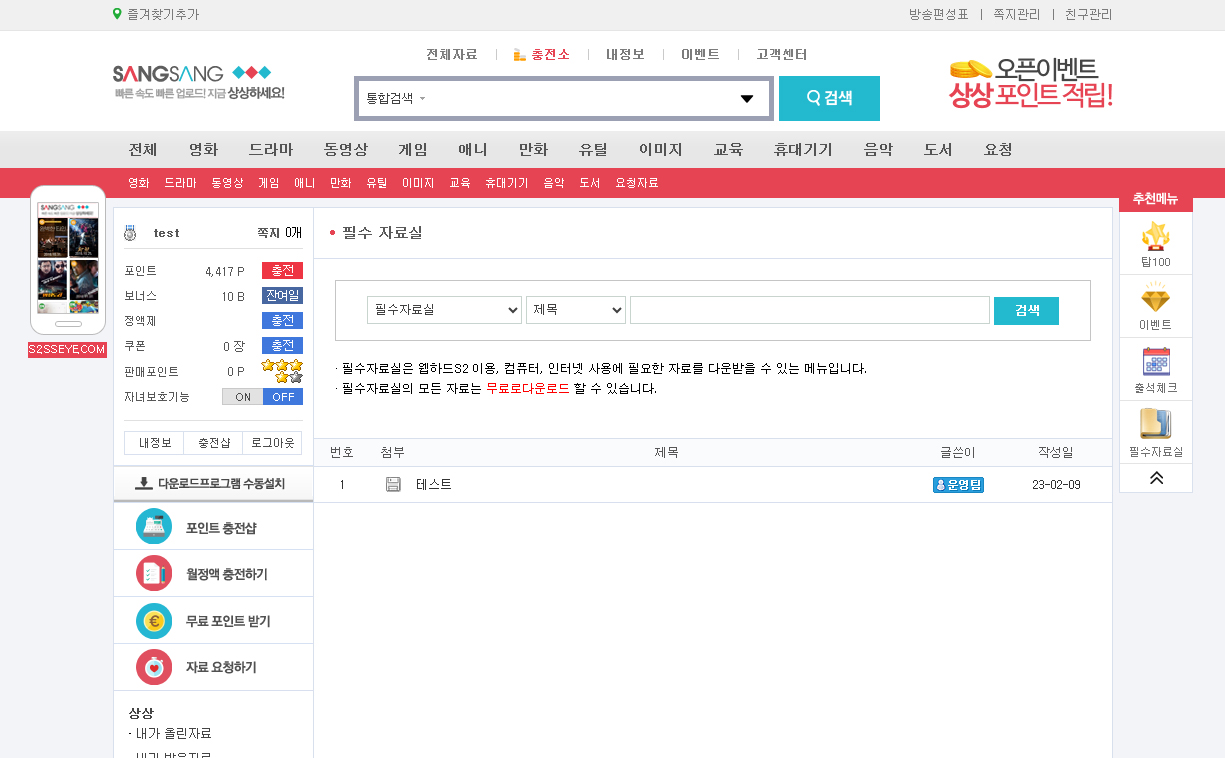Click the red 충전 button next to 포인트

pos(282,271)
